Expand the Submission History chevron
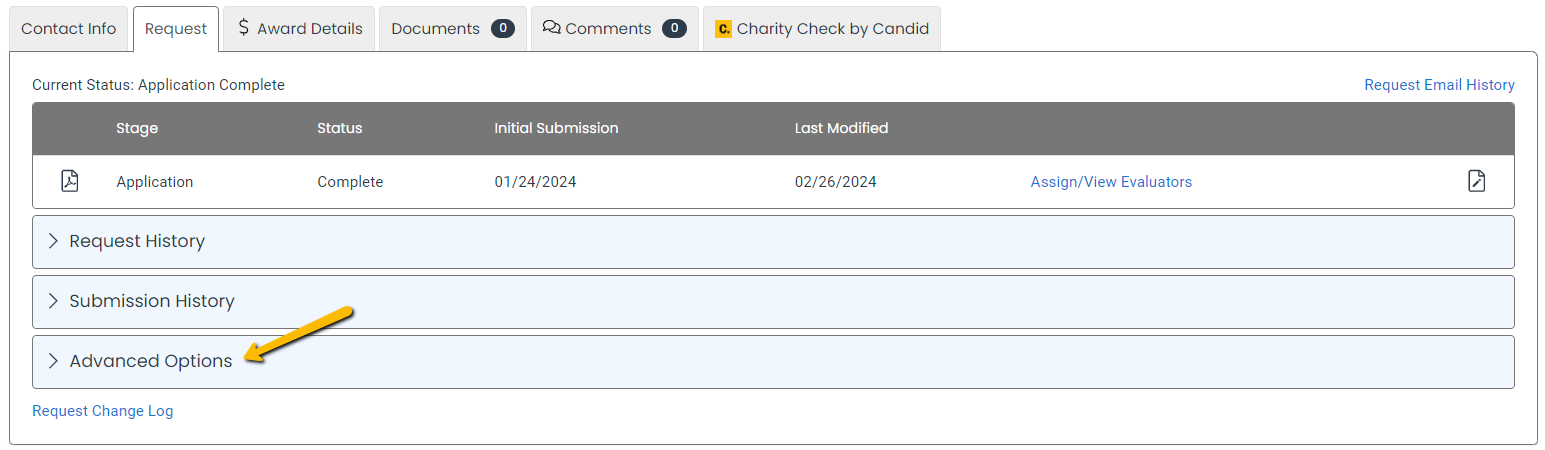1545x450 pixels. tap(53, 301)
